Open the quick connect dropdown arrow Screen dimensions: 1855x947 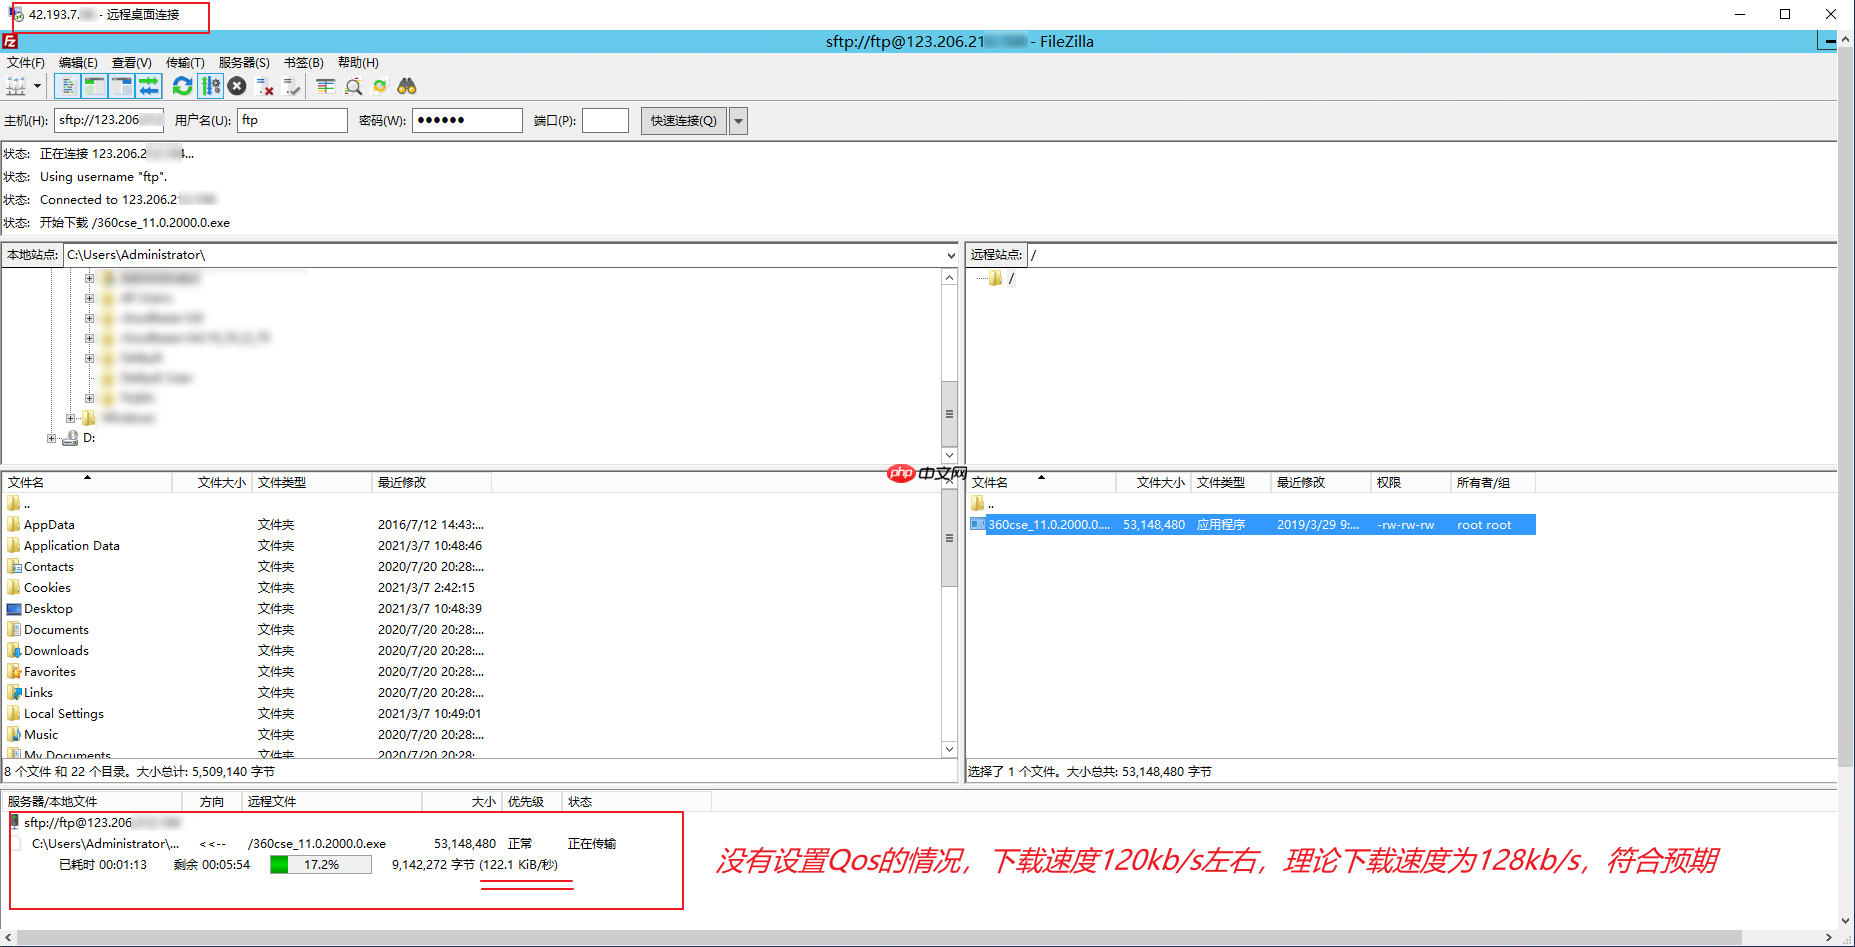coord(738,120)
